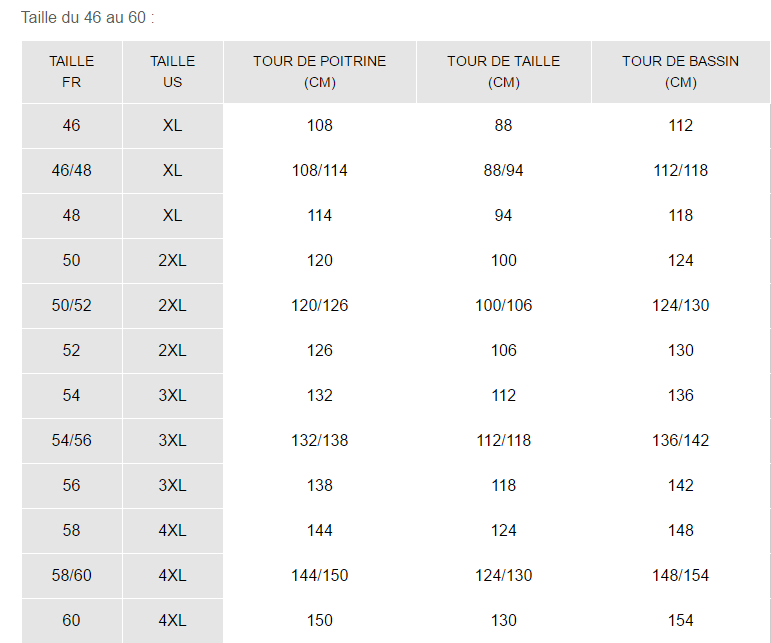Screen dimensions: 771x643
Task: Click the 46/48 FR size cell
Action: pyautogui.click(x=71, y=170)
